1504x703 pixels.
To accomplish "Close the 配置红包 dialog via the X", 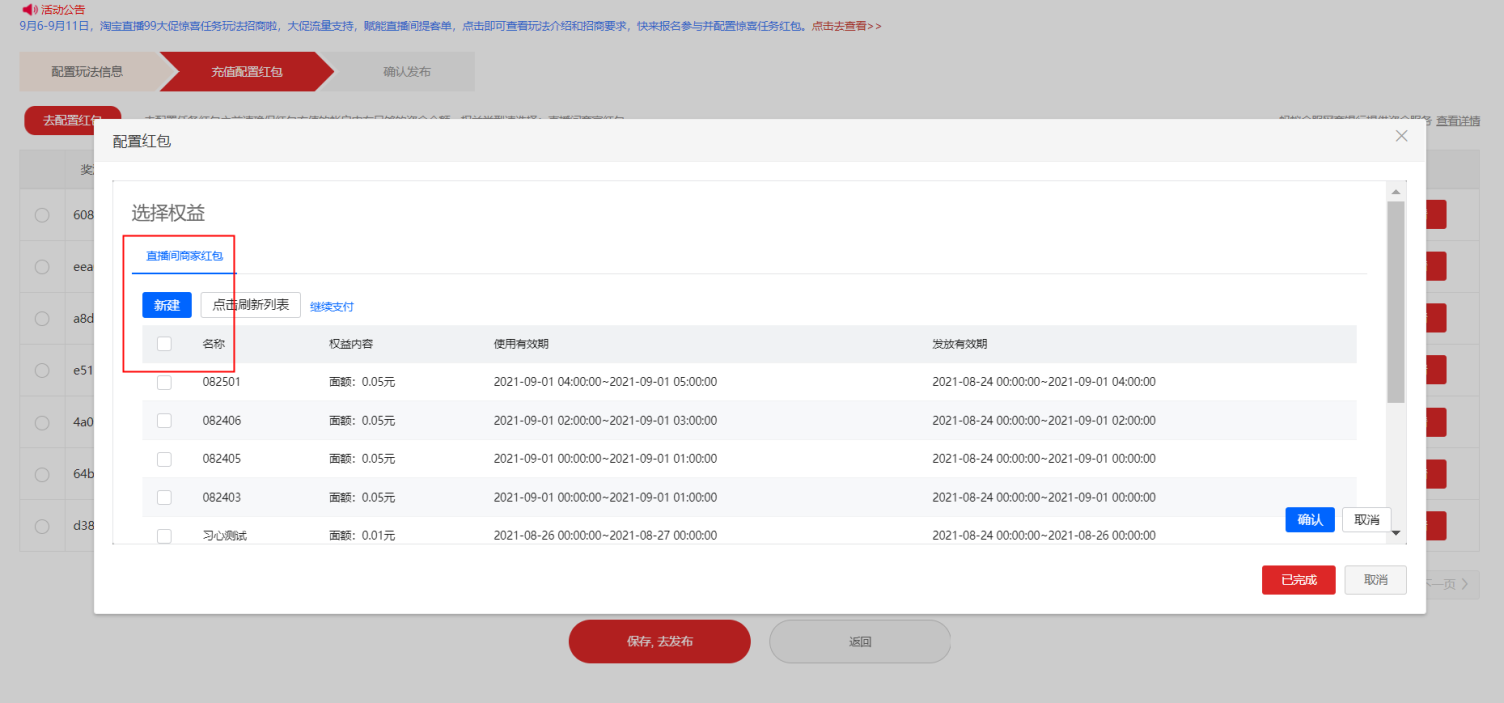I will coord(1401,135).
